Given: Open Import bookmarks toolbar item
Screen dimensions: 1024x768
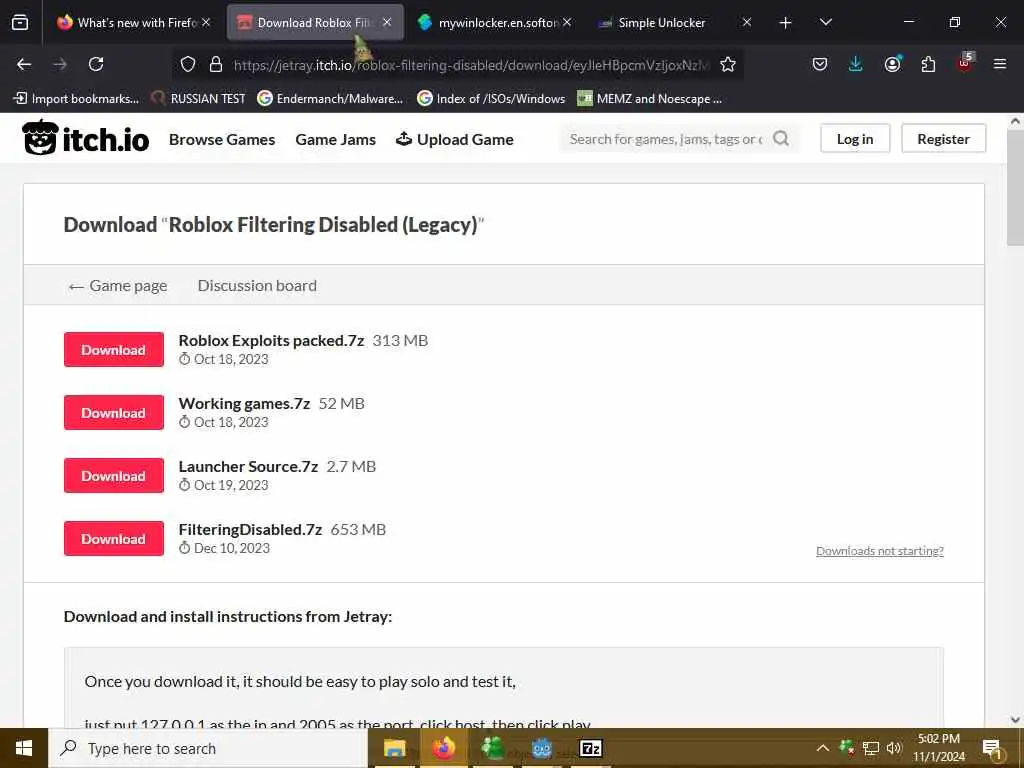Looking at the screenshot, I should (x=76, y=99).
